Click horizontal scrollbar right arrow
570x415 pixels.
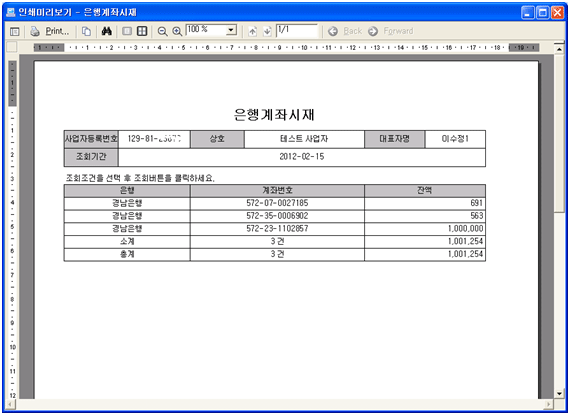549,404
